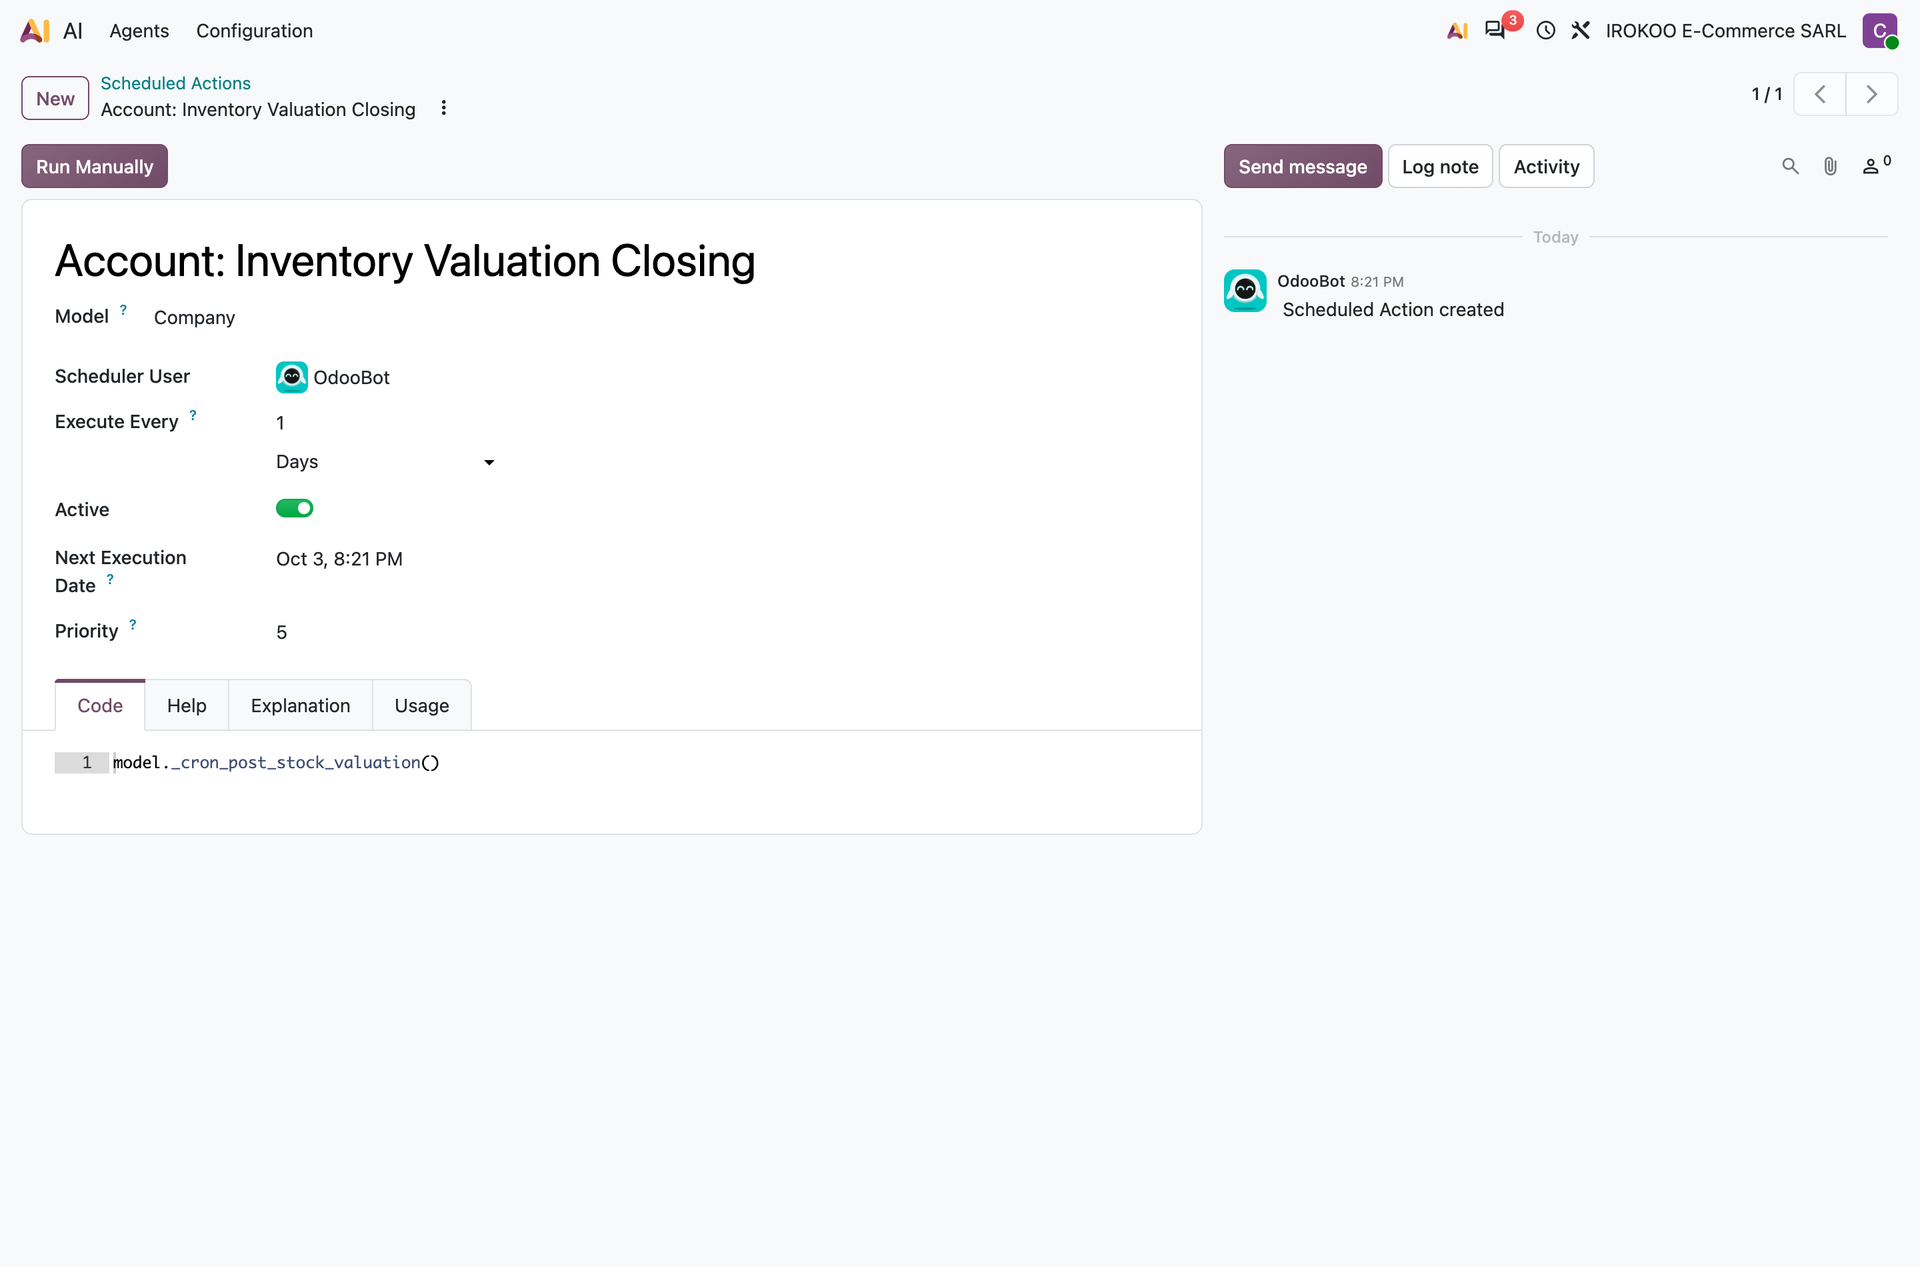Image resolution: width=1920 pixels, height=1267 pixels.
Task: Click OdooBot avatar in Scheduler User field
Action: pyautogui.click(x=292, y=377)
